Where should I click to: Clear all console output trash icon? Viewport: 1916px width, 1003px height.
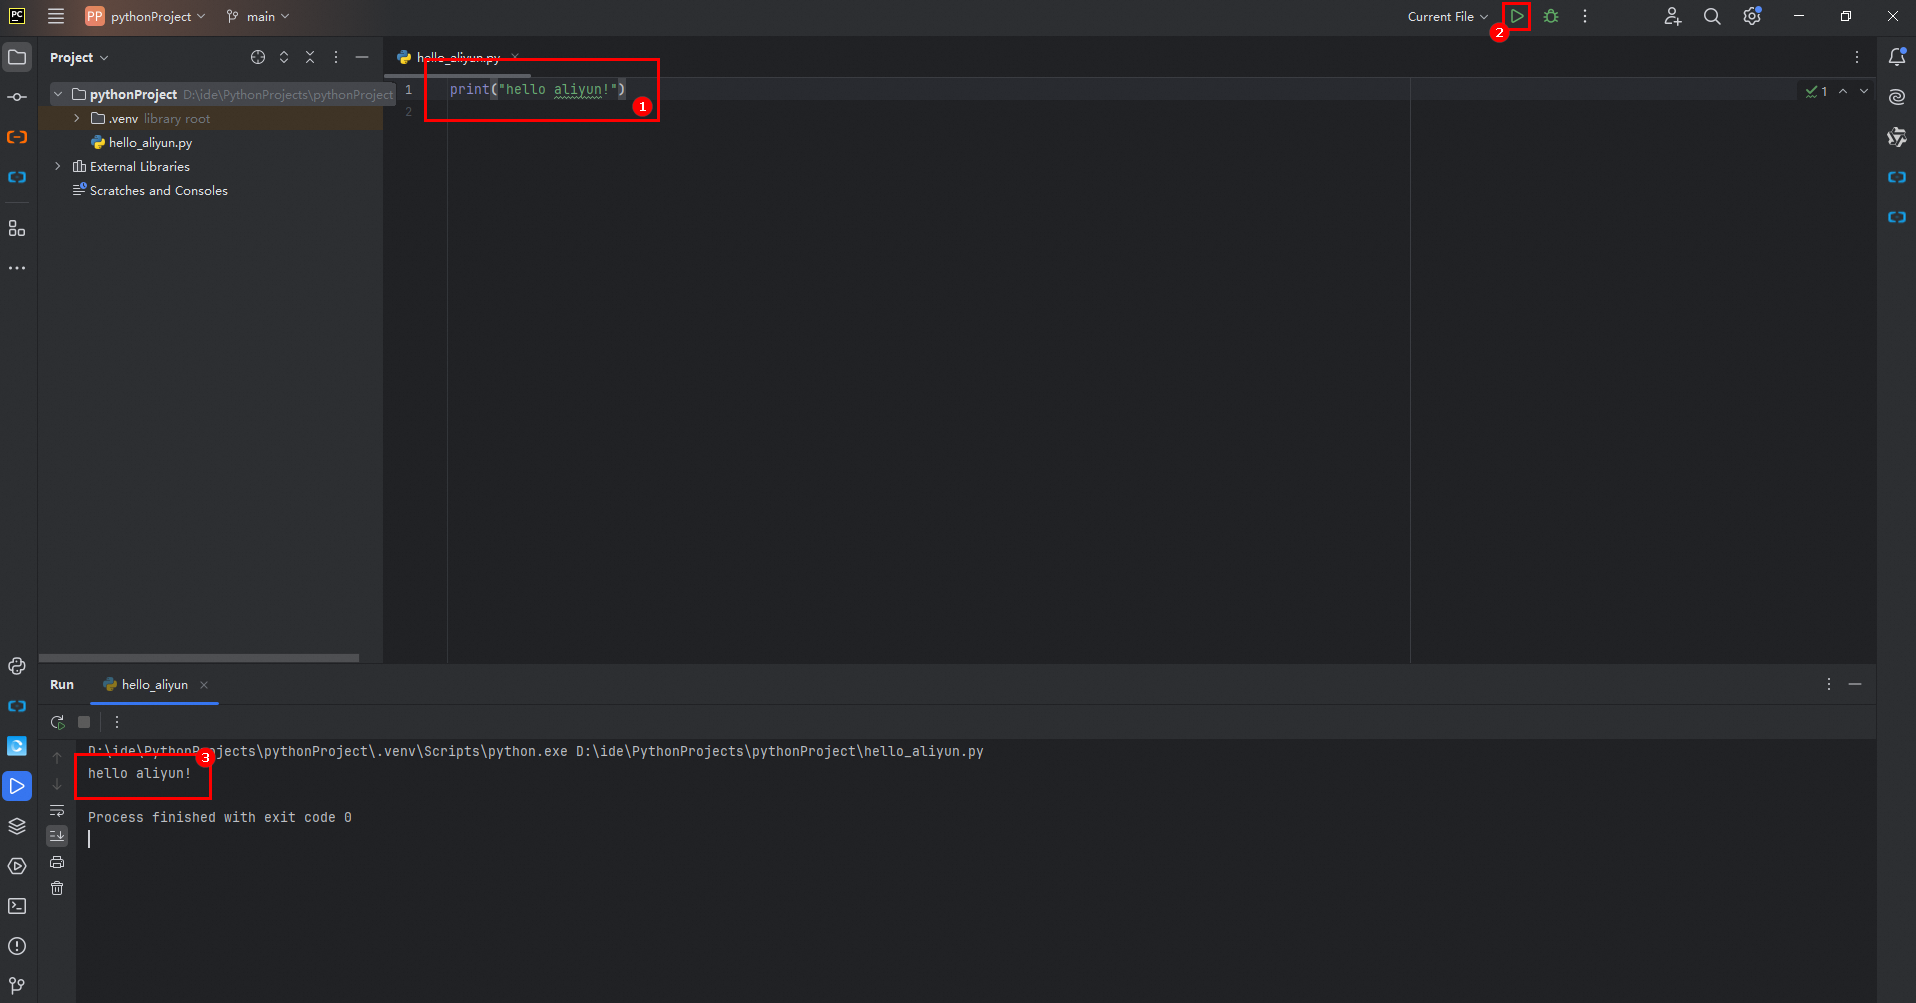click(57, 888)
